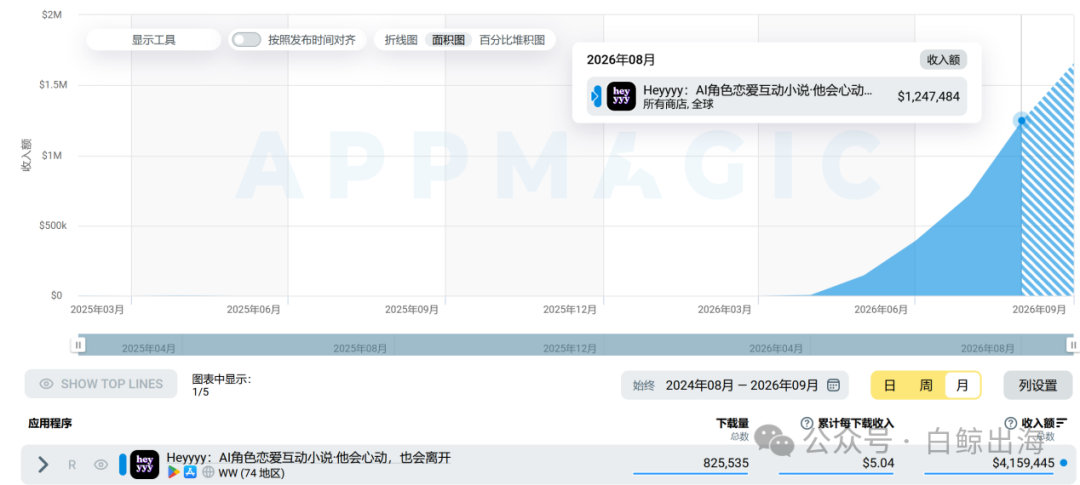
Task: Select the 周 granularity option
Action: pyautogui.click(x=926, y=385)
